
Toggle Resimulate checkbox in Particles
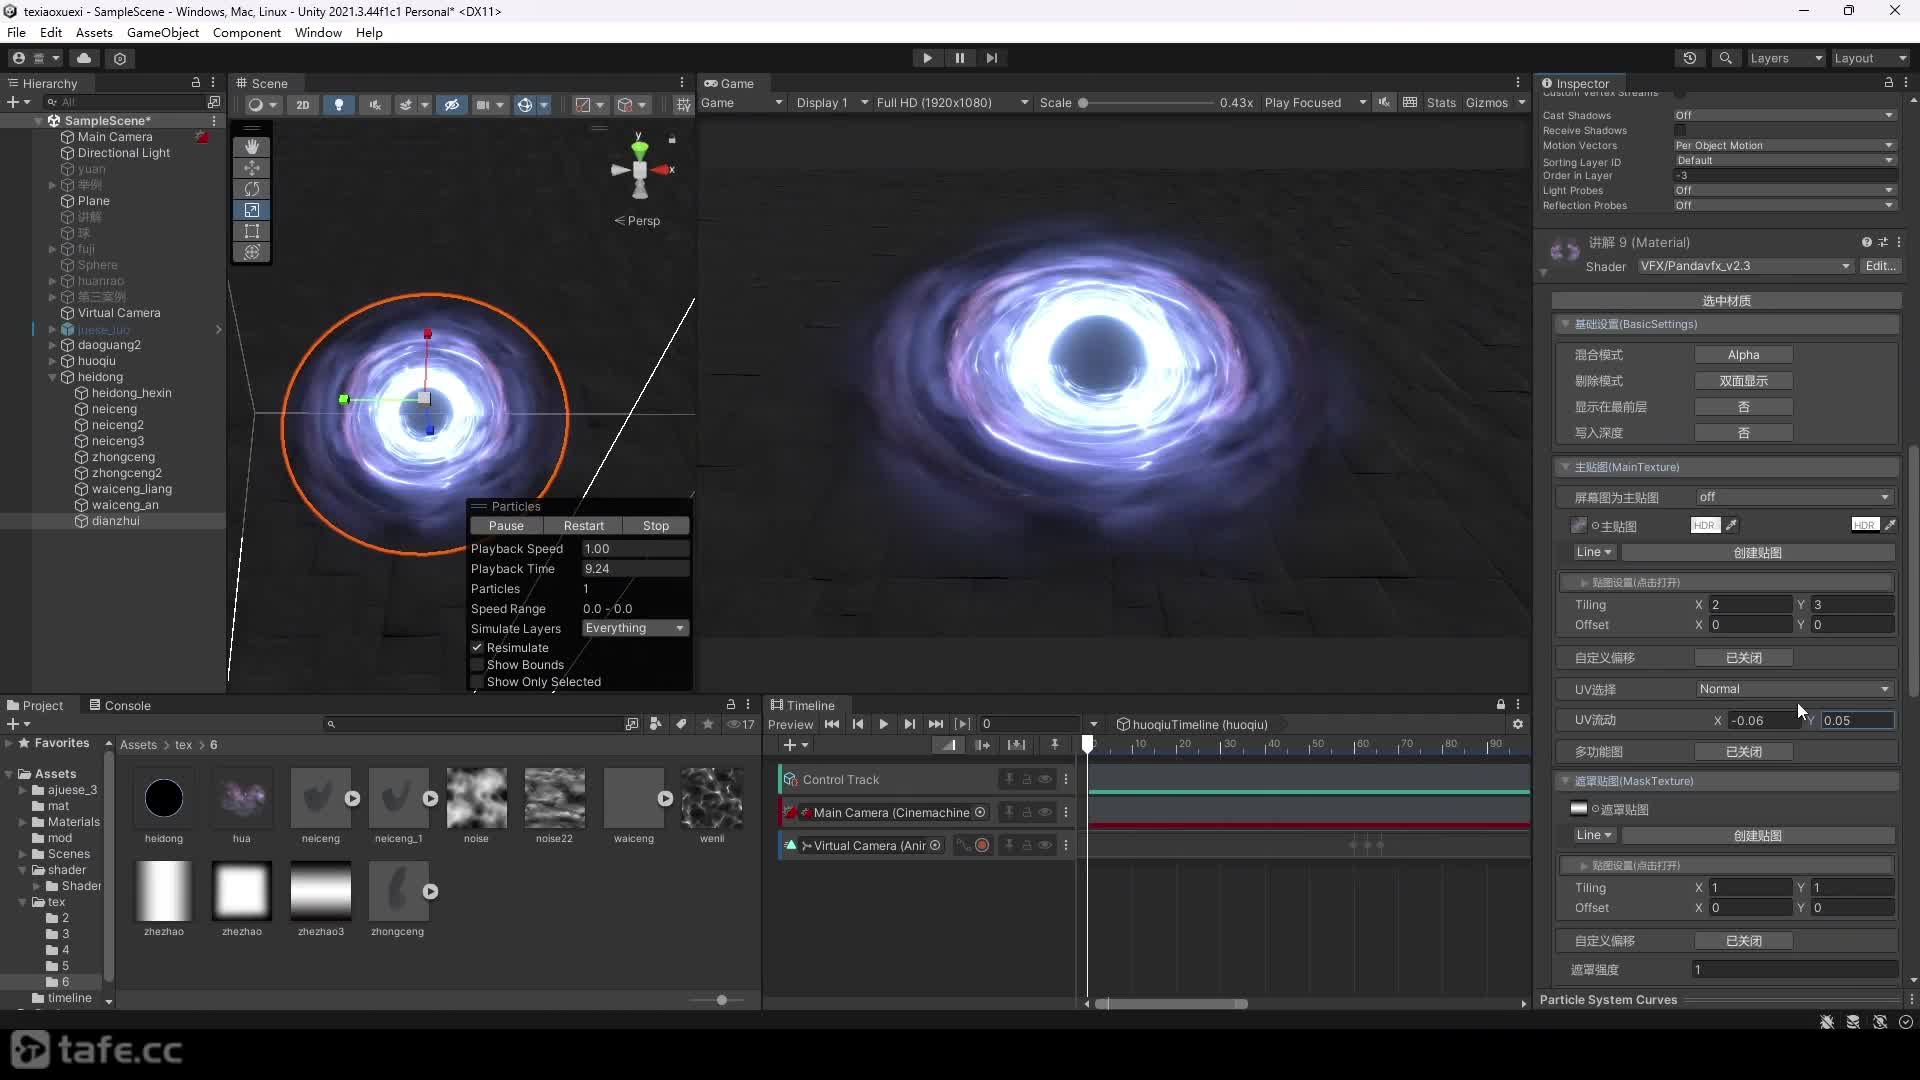(x=478, y=648)
